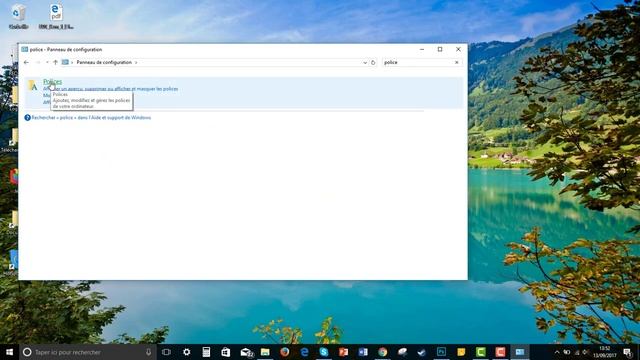Switch to the Control Panel taskbar button

pyautogui.click(x=520, y=352)
